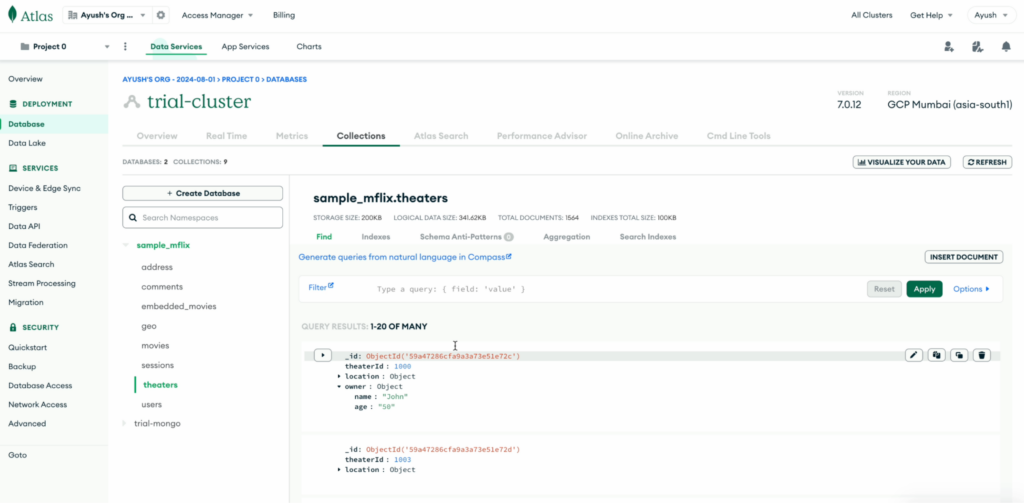Screen dimensions: 1024x503
Task: Click the Atlas leaf logo
Action: (12, 14)
